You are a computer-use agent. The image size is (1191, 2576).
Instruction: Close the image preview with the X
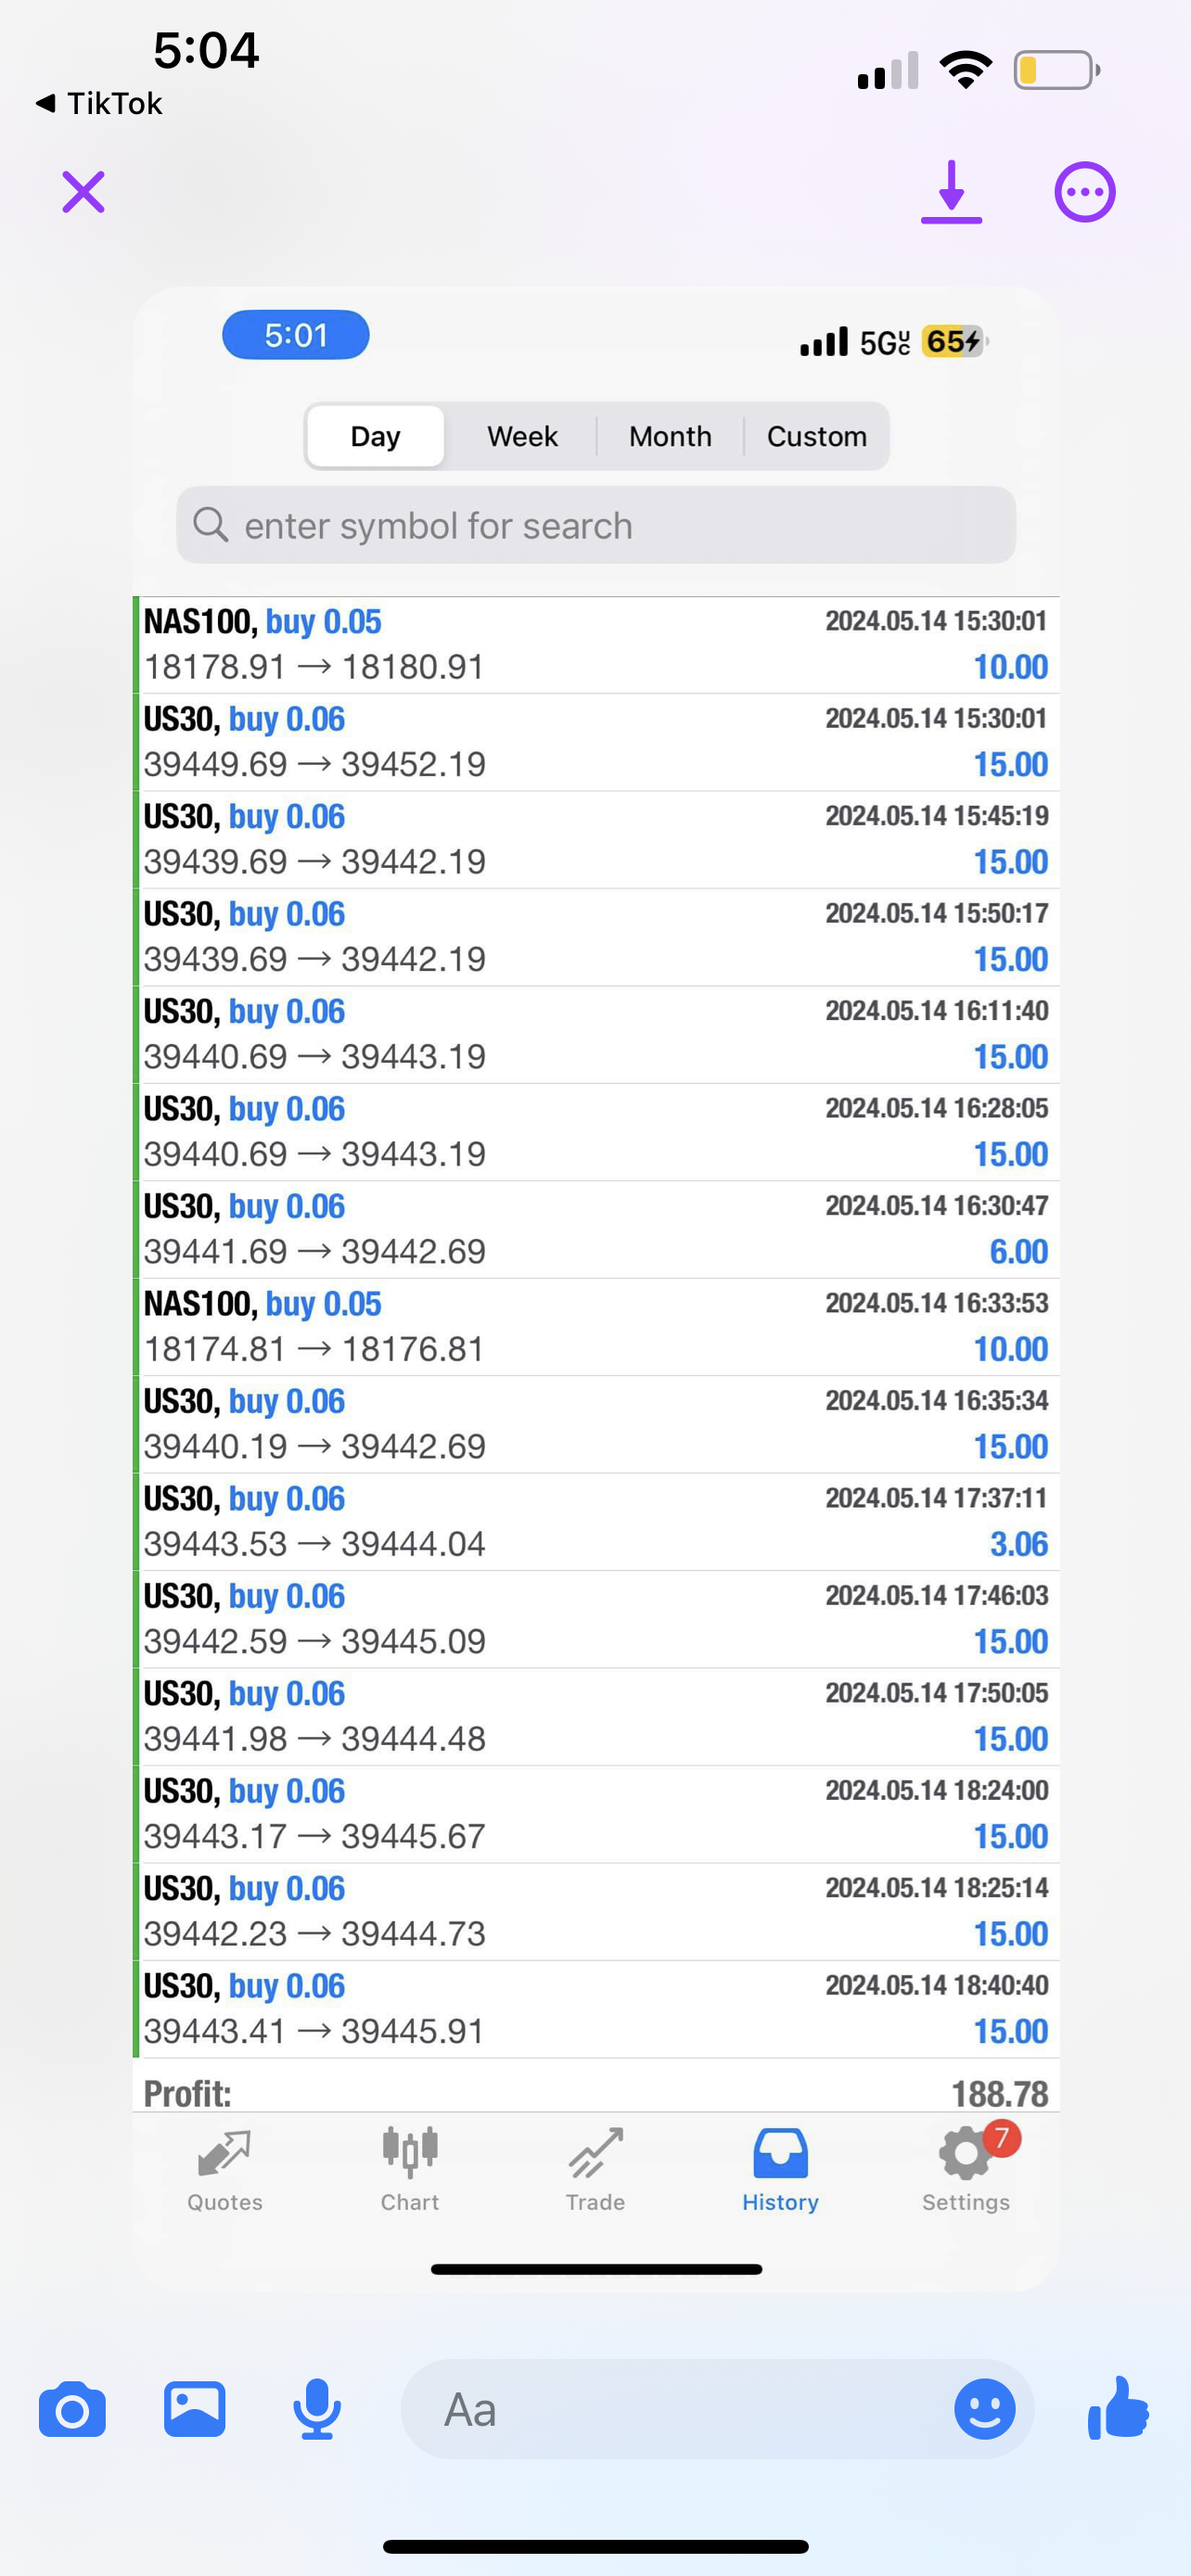pos(83,191)
